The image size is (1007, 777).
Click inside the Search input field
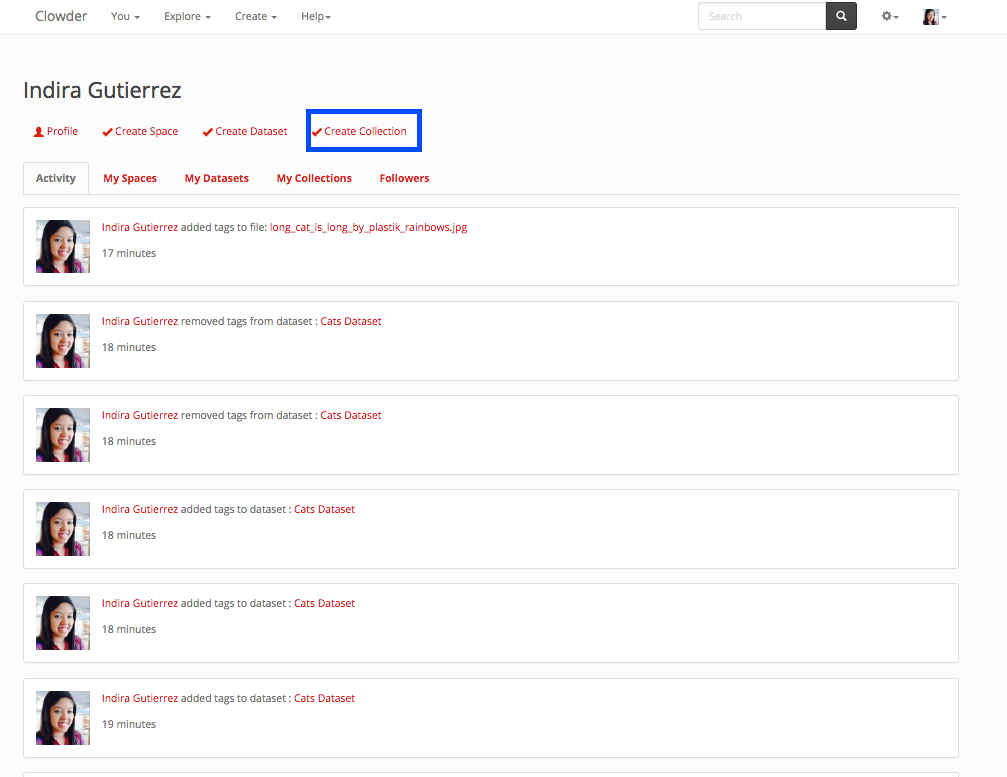click(x=762, y=16)
